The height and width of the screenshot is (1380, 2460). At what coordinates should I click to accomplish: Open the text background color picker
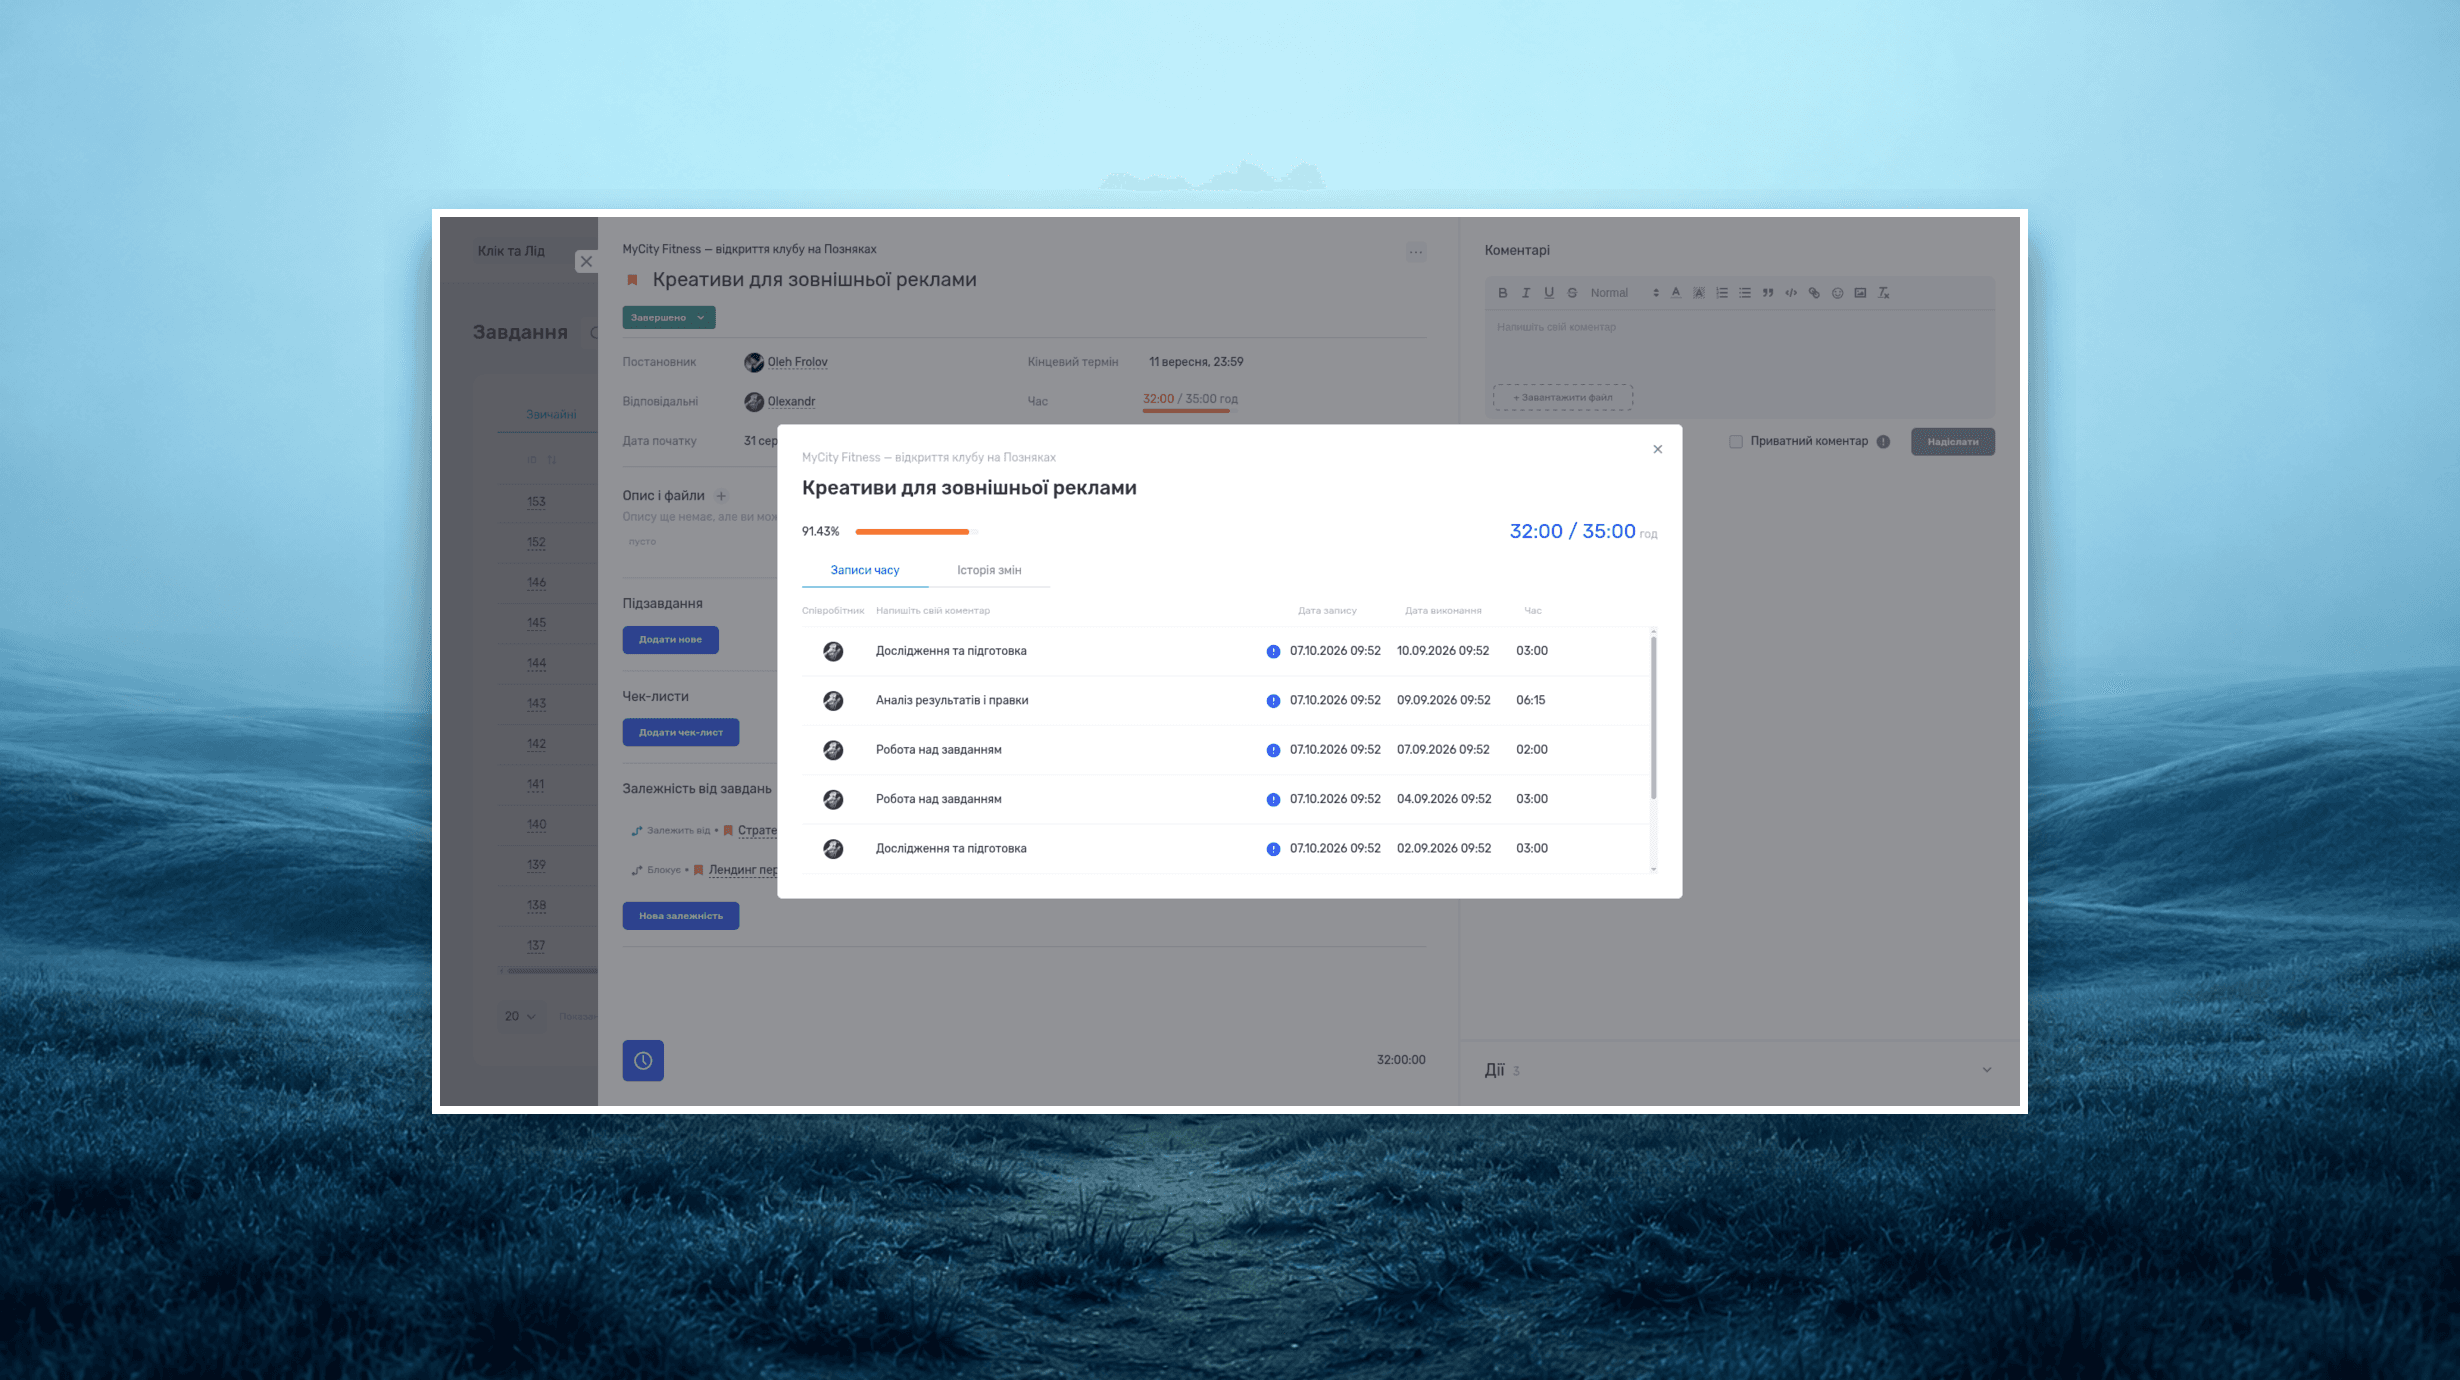click(1699, 293)
